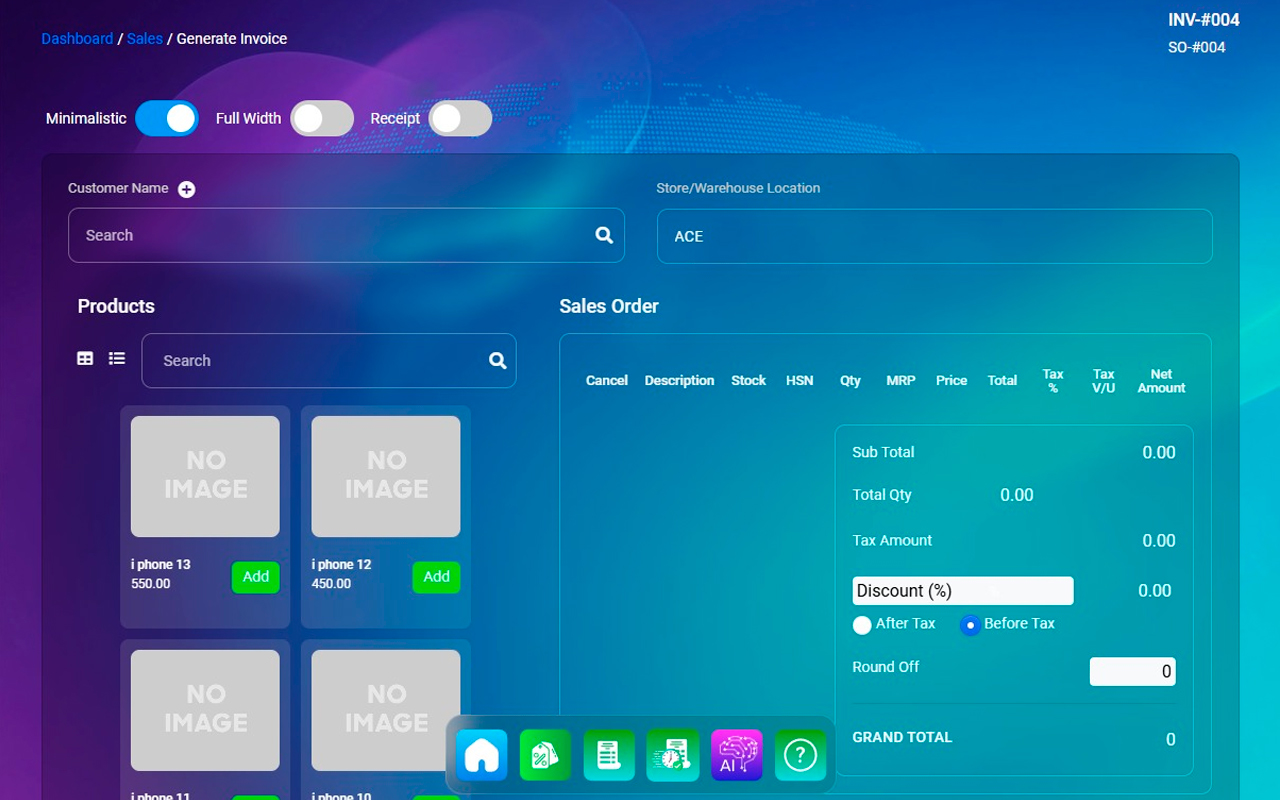Click the i phone 10 product image
The width and height of the screenshot is (1280, 800).
(x=386, y=710)
